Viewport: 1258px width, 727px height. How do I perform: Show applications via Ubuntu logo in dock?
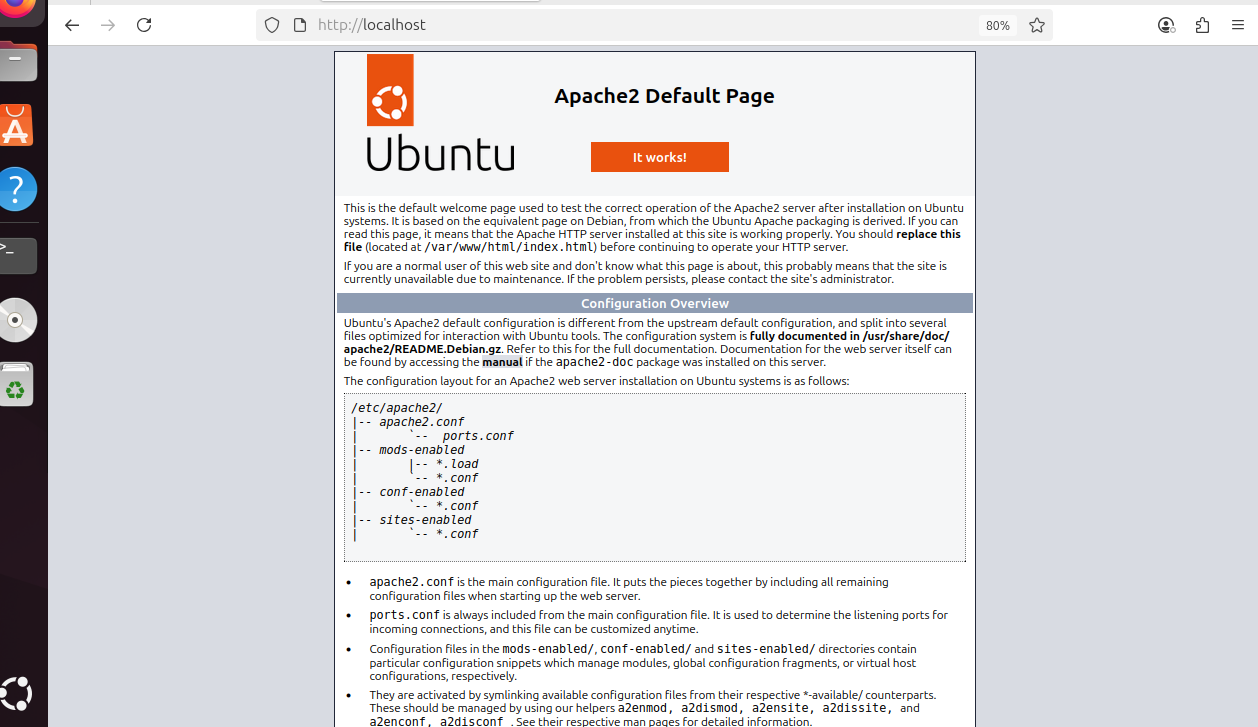point(17,693)
